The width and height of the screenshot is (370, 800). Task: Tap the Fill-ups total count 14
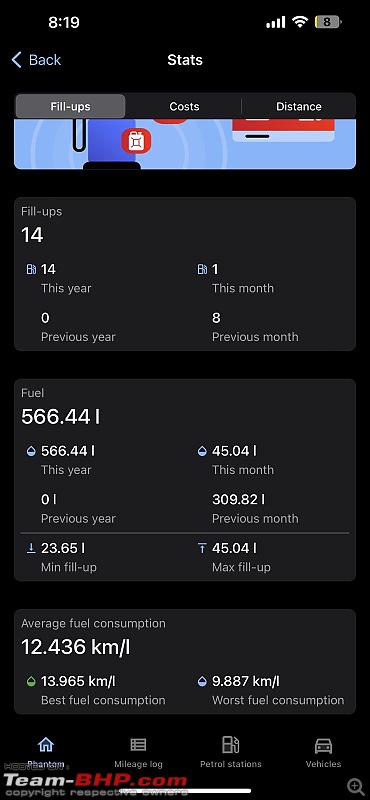pos(32,235)
